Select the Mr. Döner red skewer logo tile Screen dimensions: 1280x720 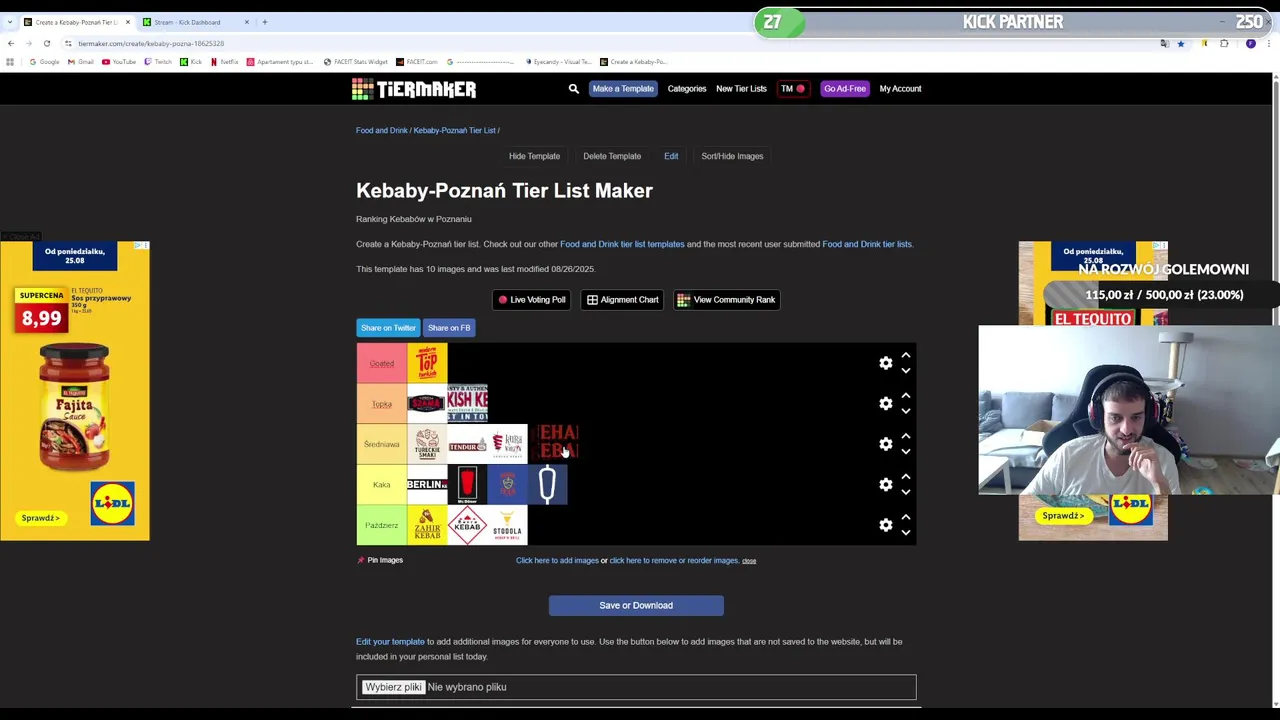[x=467, y=484]
